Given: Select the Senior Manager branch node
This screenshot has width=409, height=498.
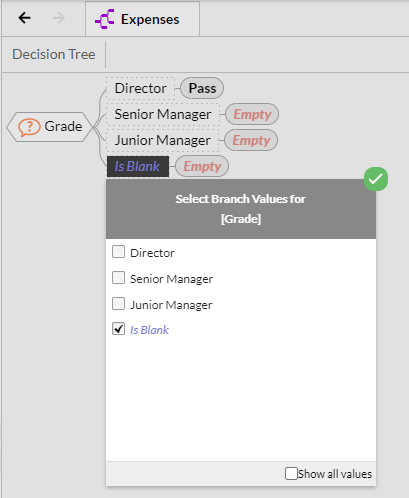Looking at the screenshot, I should pyautogui.click(x=163, y=114).
